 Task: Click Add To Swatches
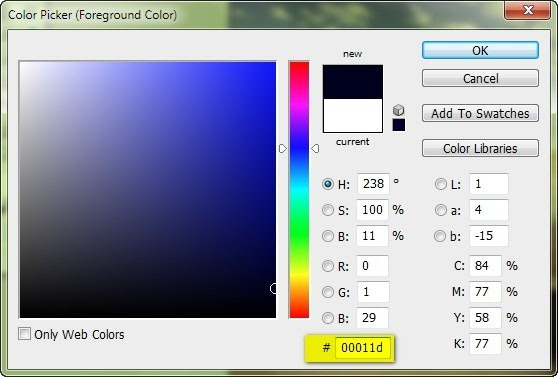pos(480,113)
